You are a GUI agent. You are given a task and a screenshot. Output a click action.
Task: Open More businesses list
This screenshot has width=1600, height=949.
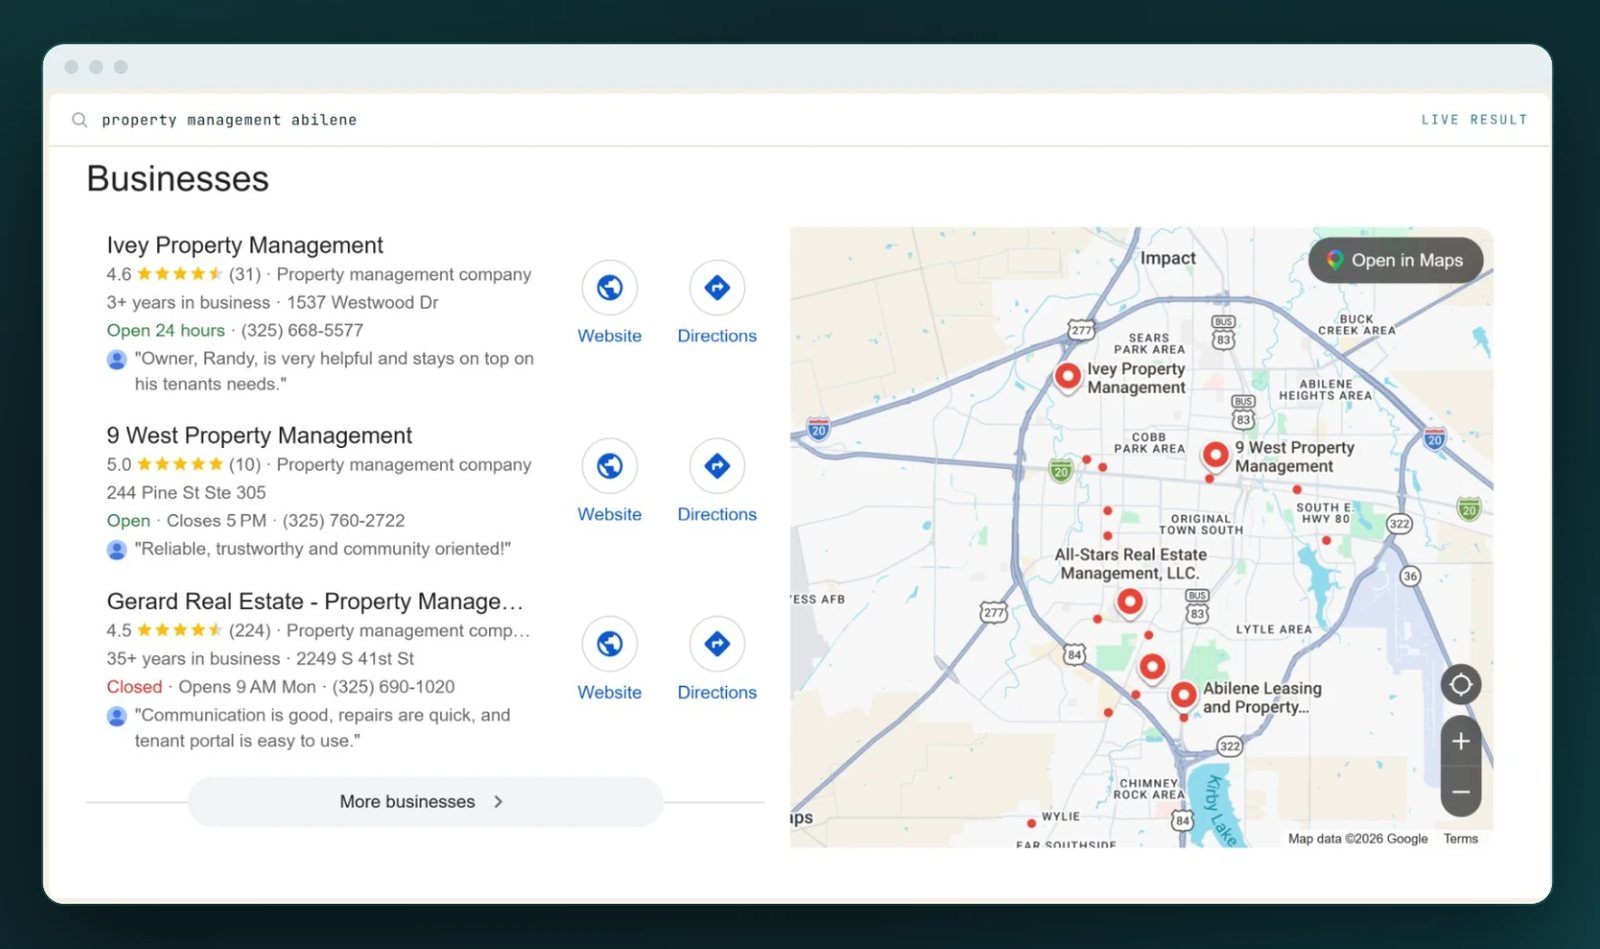(425, 802)
